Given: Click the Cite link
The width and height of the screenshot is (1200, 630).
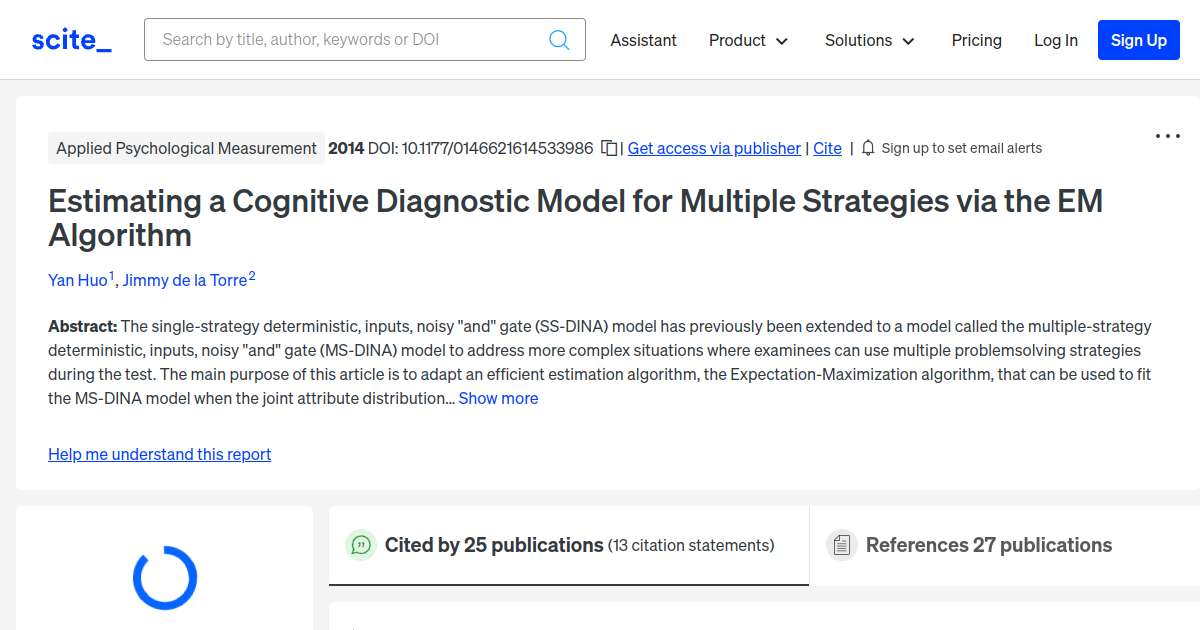Looking at the screenshot, I should (x=827, y=148).
